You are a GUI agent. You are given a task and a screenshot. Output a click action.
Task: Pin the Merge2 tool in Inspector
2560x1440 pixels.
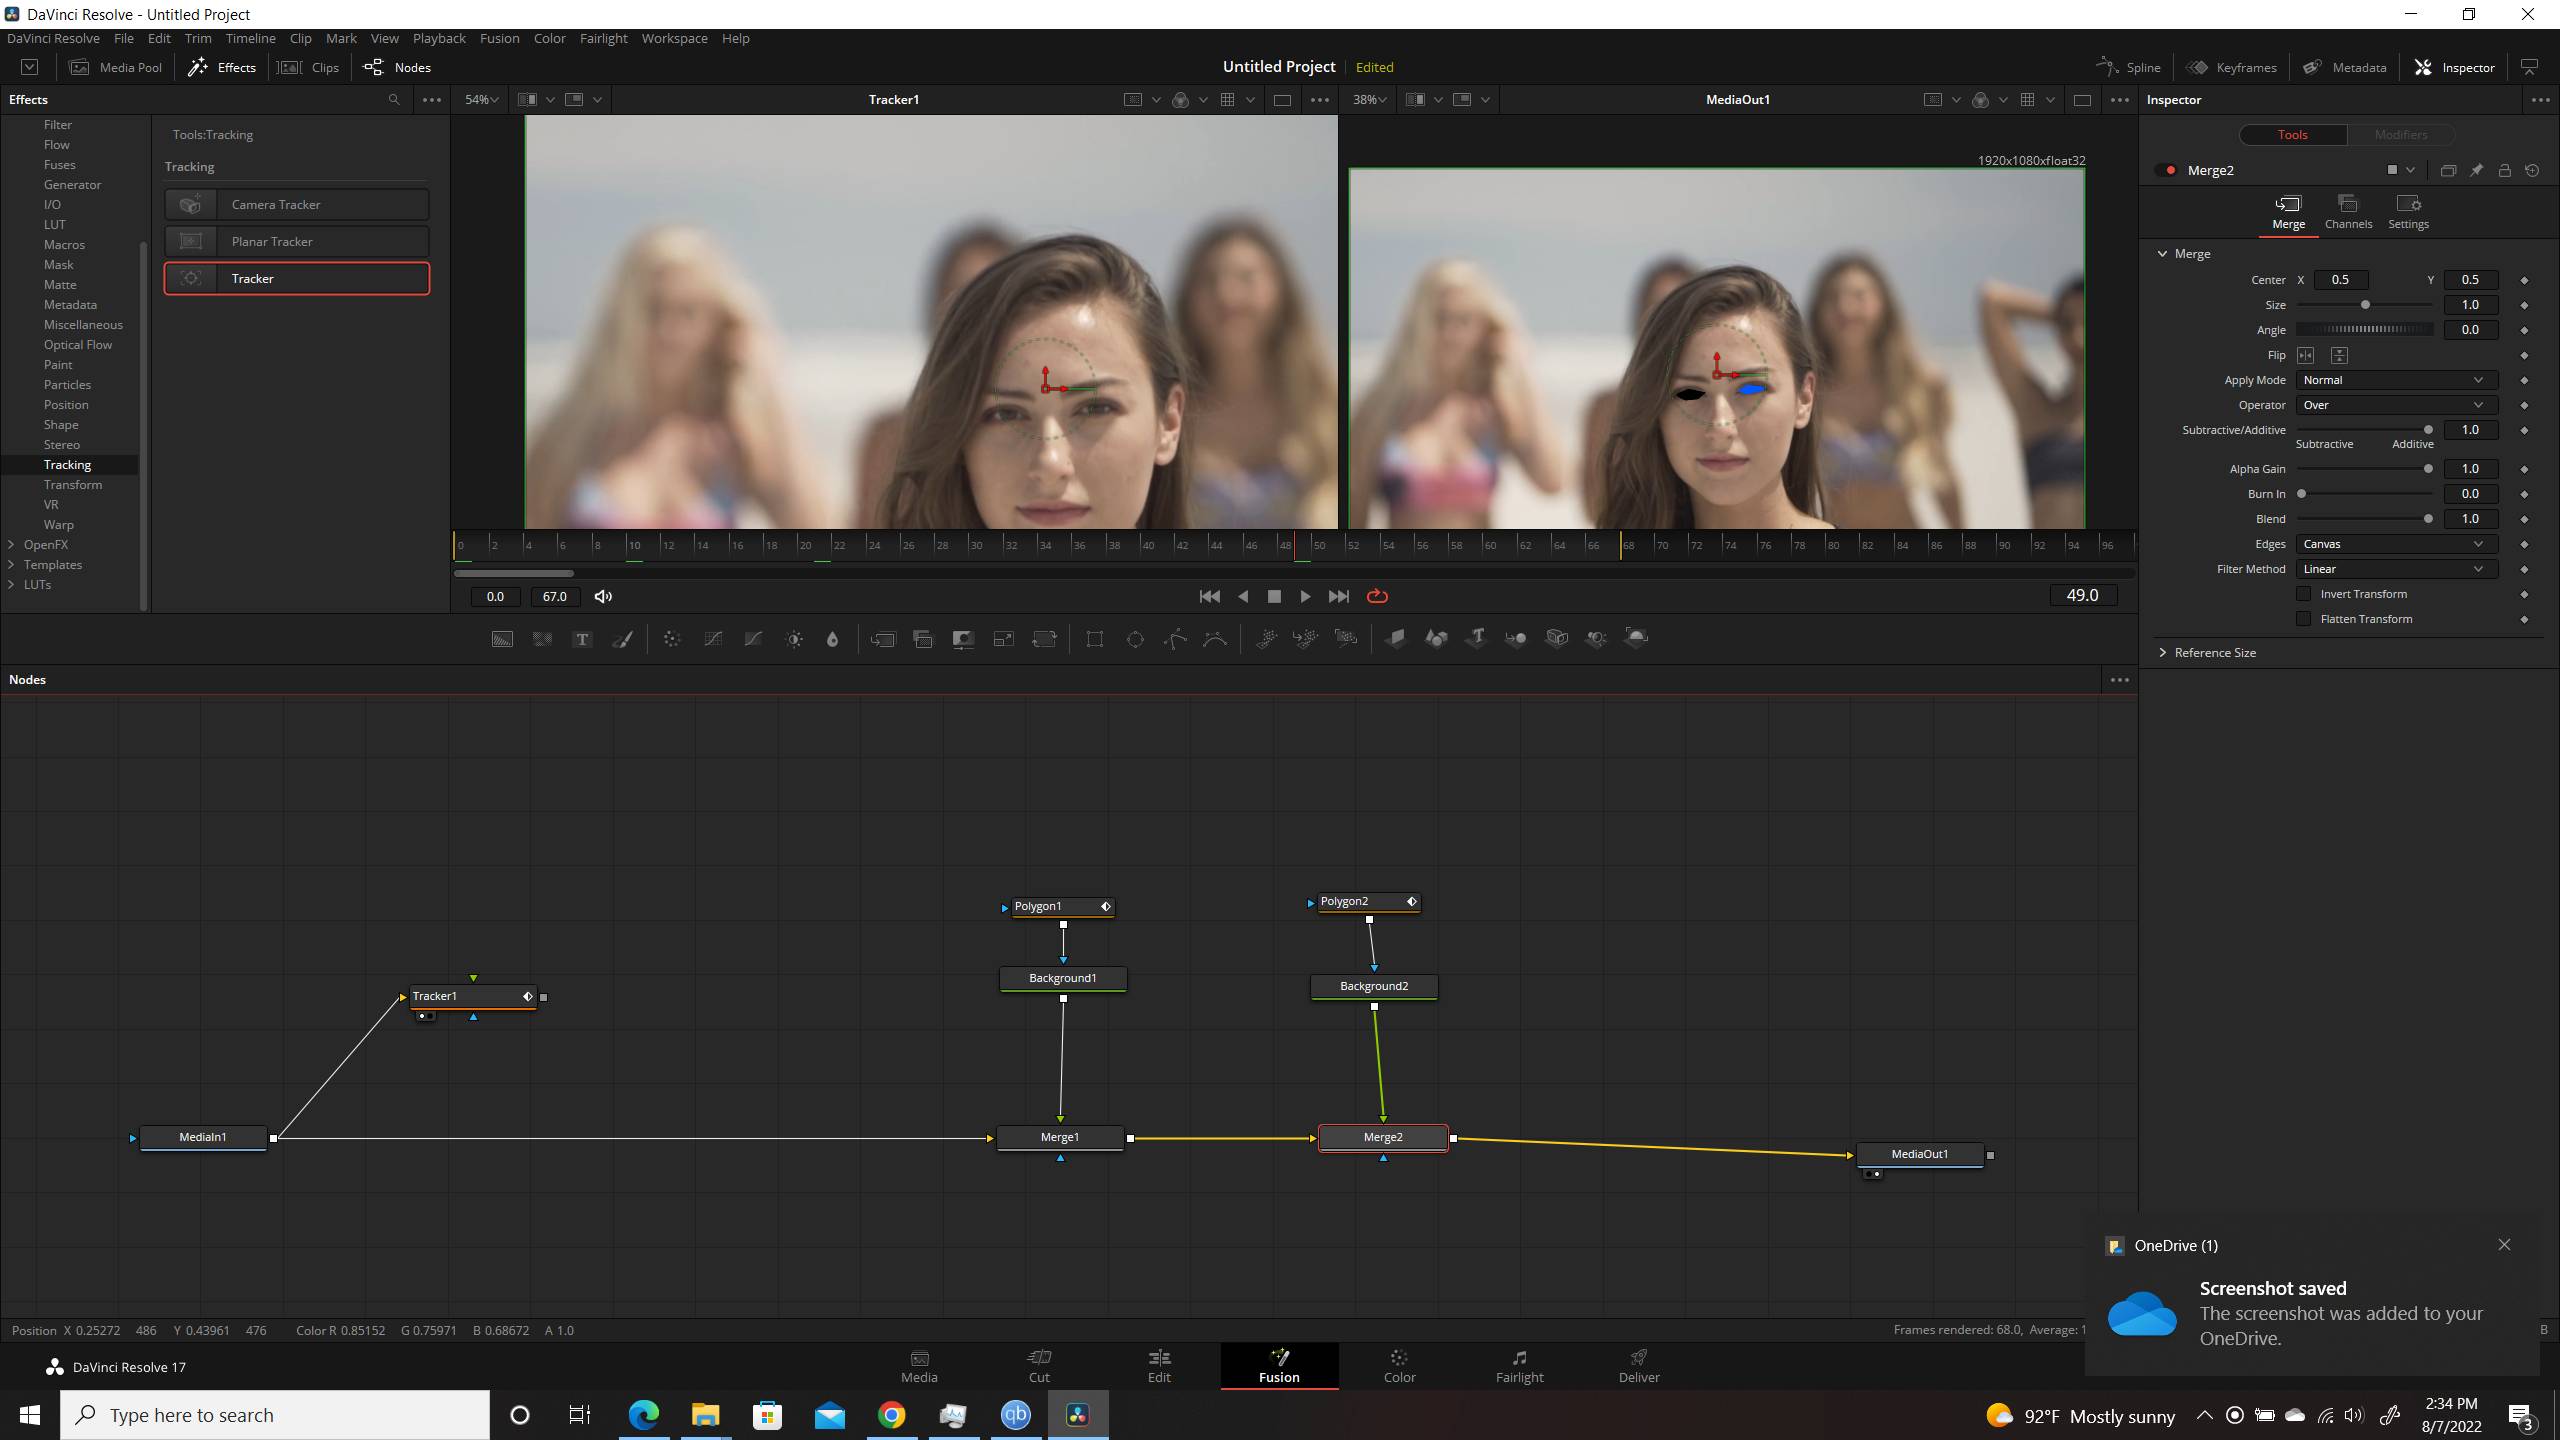coord(2476,171)
